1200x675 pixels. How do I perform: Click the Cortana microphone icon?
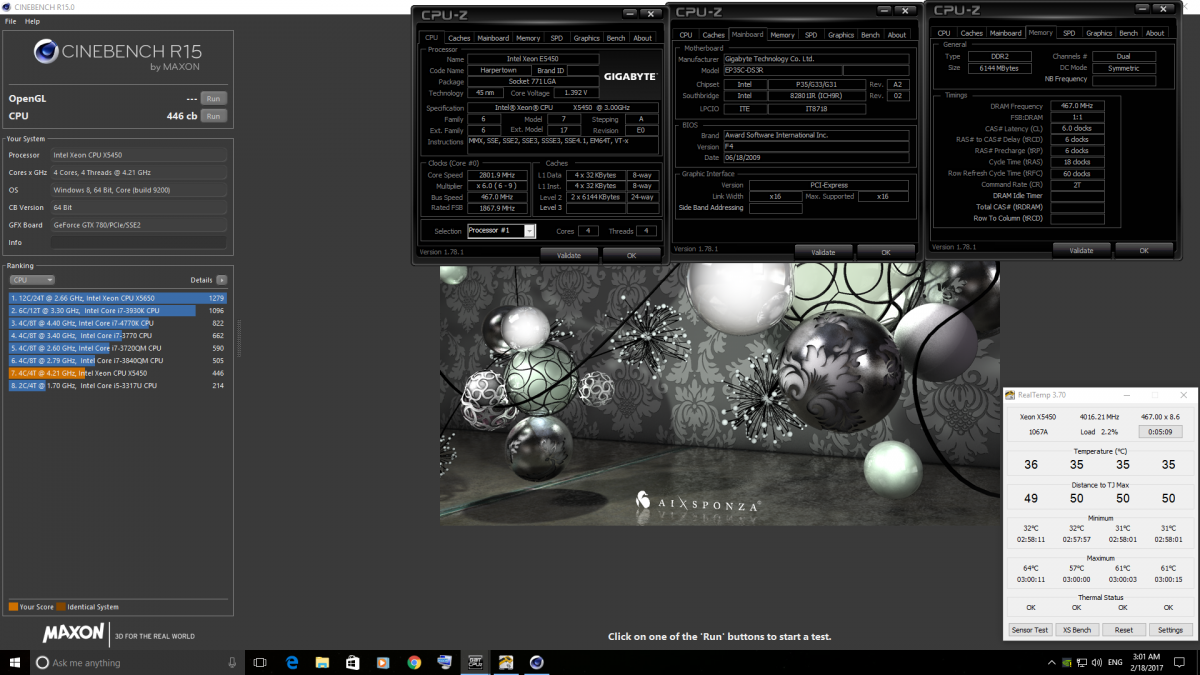tap(232, 662)
